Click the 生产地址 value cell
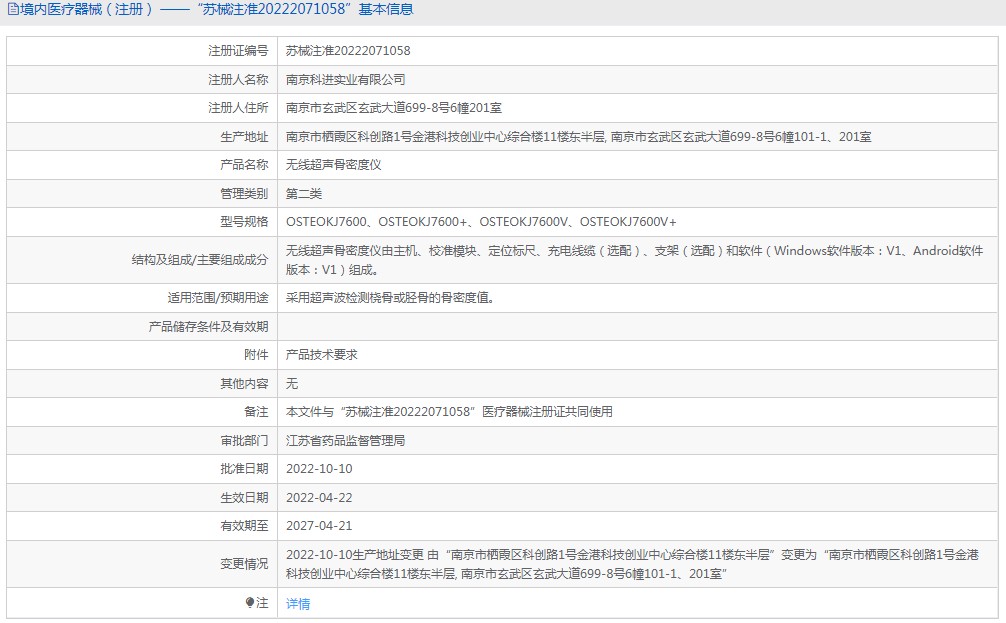 [x=637, y=137]
